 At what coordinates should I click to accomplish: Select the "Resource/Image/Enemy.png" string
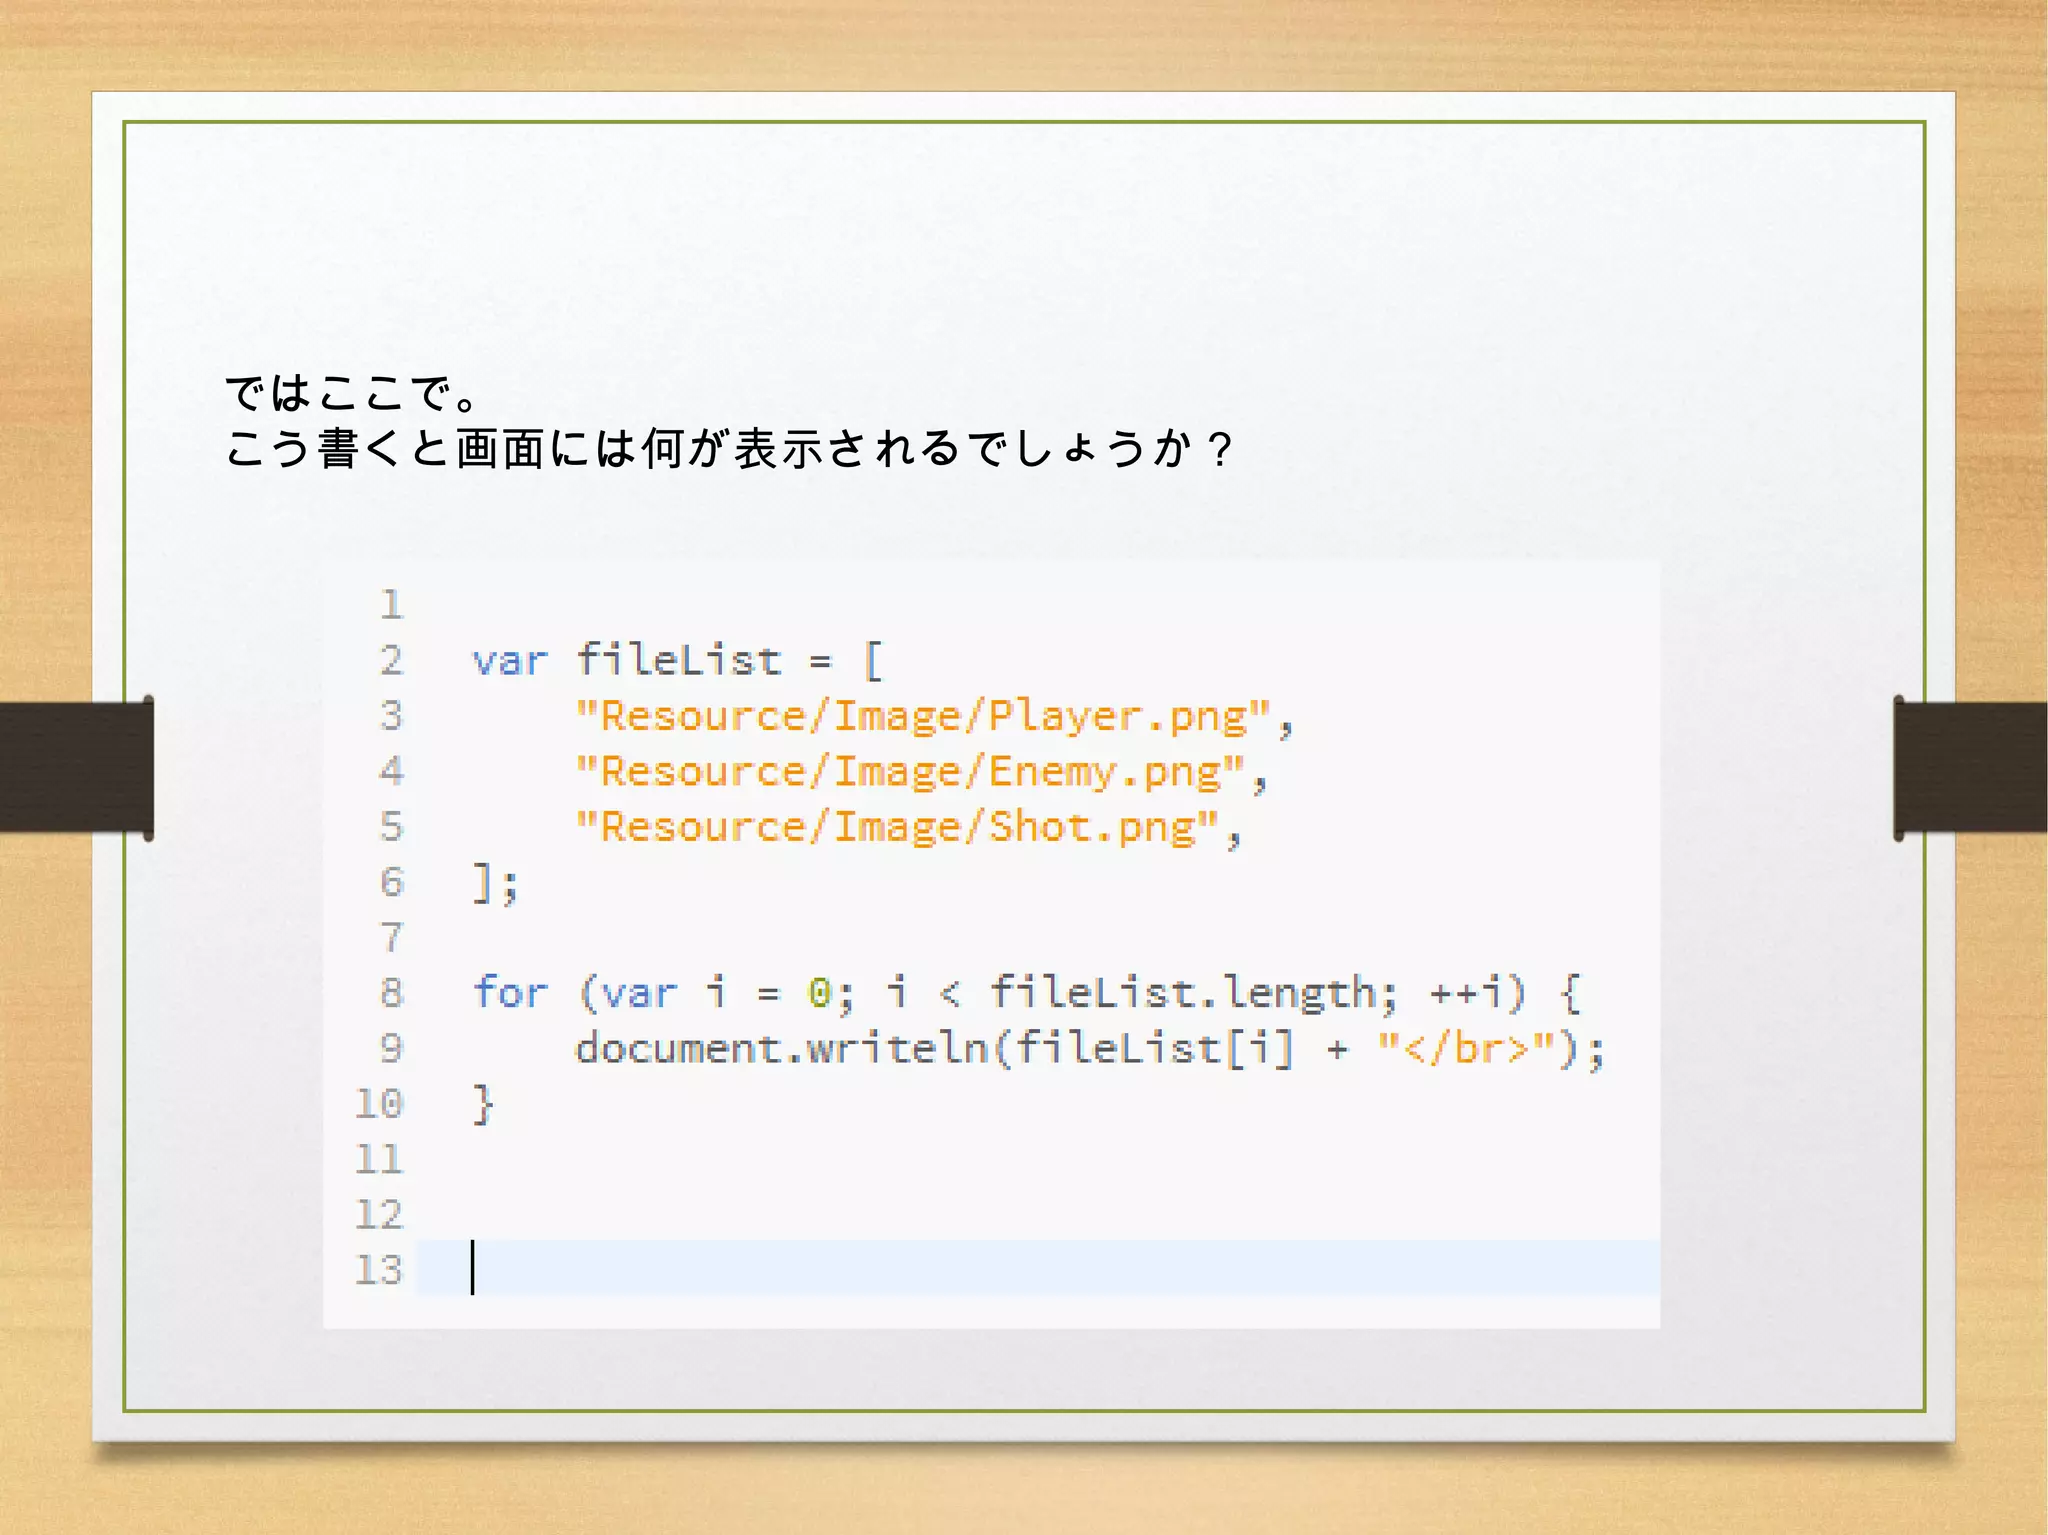point(910,772)
